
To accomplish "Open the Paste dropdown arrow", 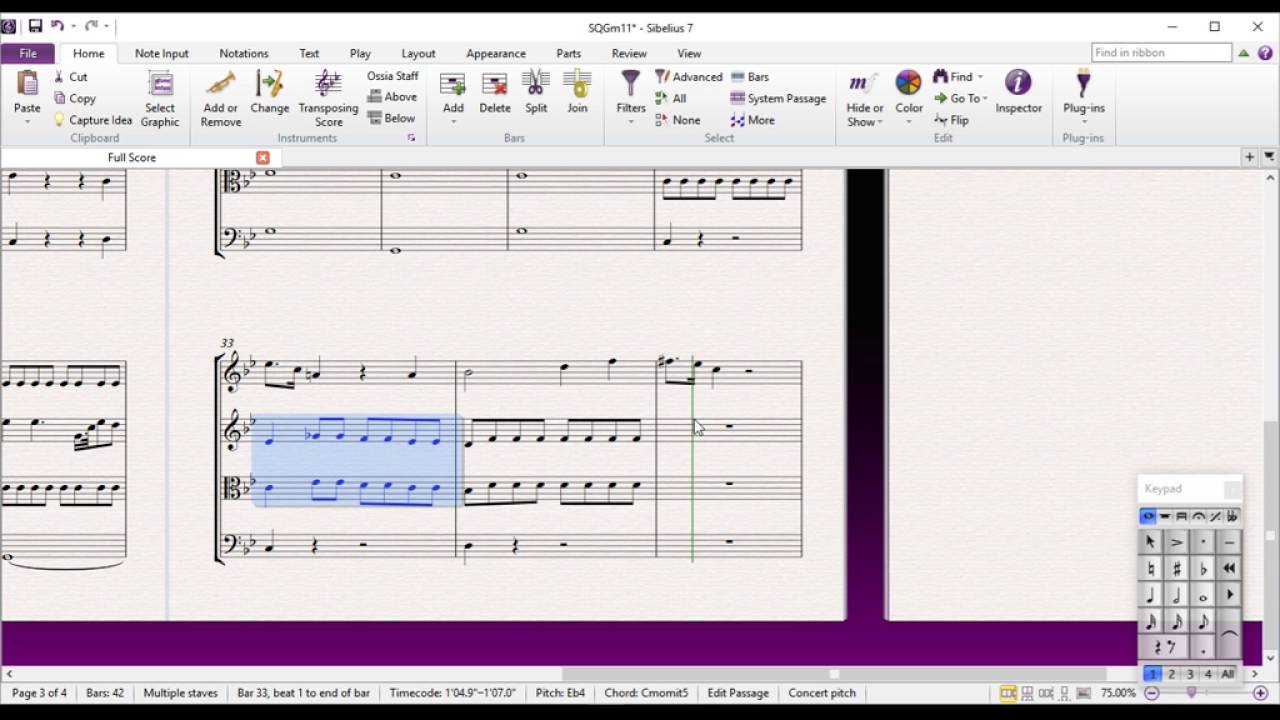I will pos(27,122).
